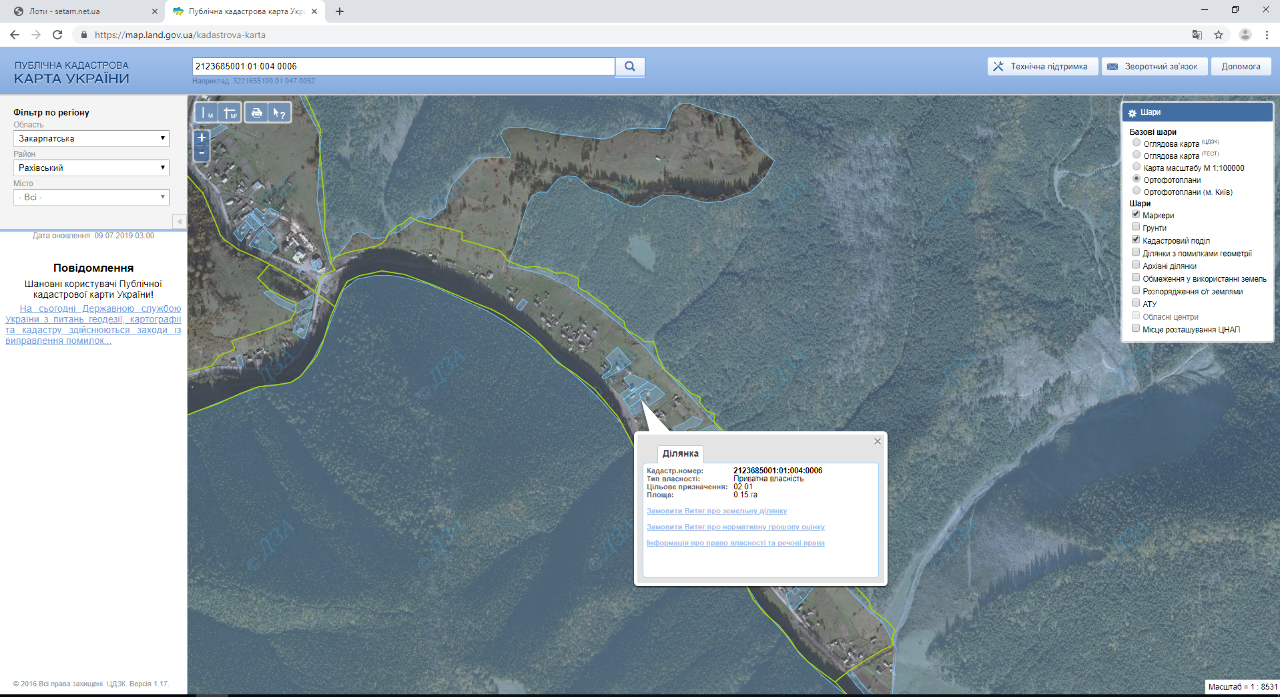Click Приватна власність value

point(768,478)
